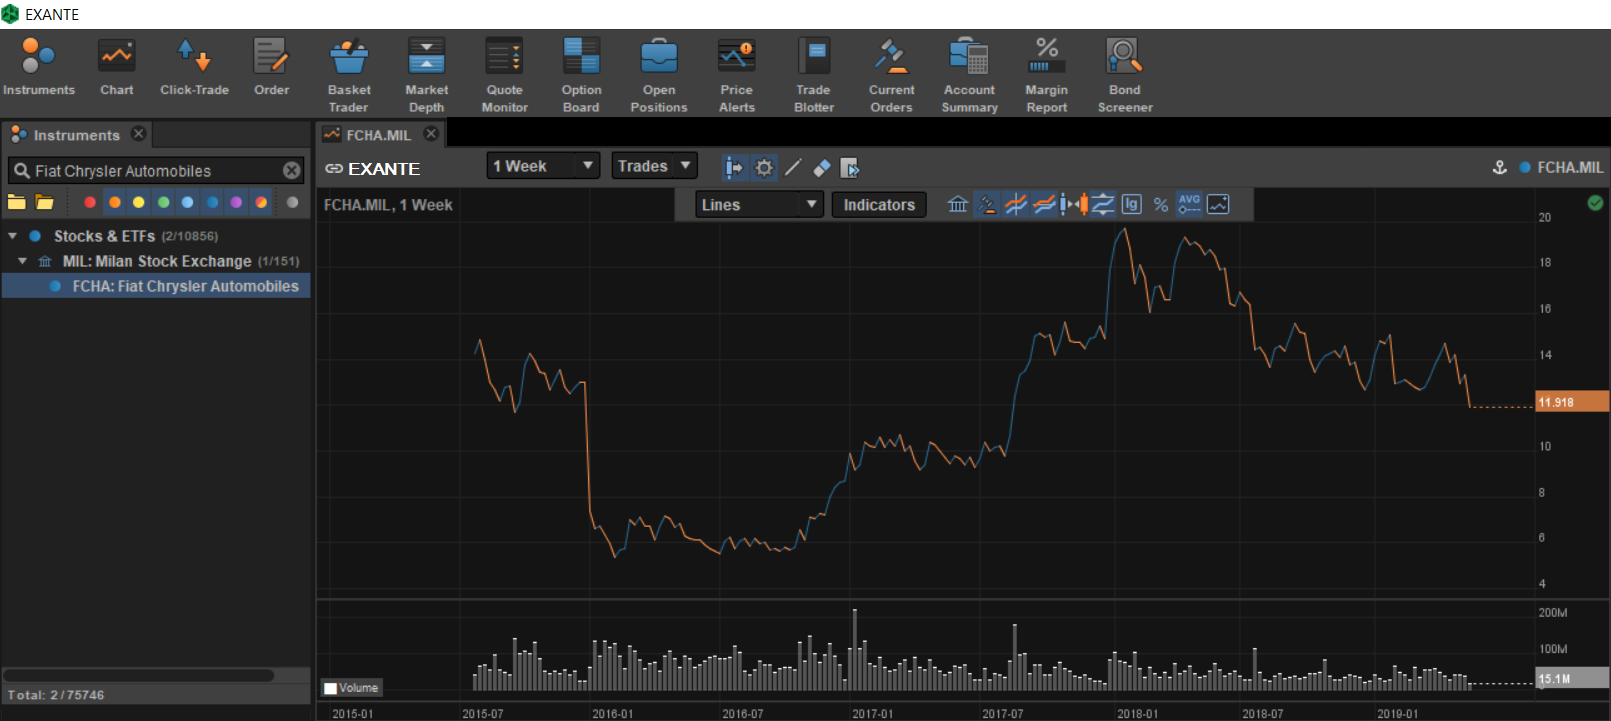Viewport: 1611px width, 721px height.
Task: Click the anchor link icon near FCHA.MIL
Action: tap(1499, 168)
